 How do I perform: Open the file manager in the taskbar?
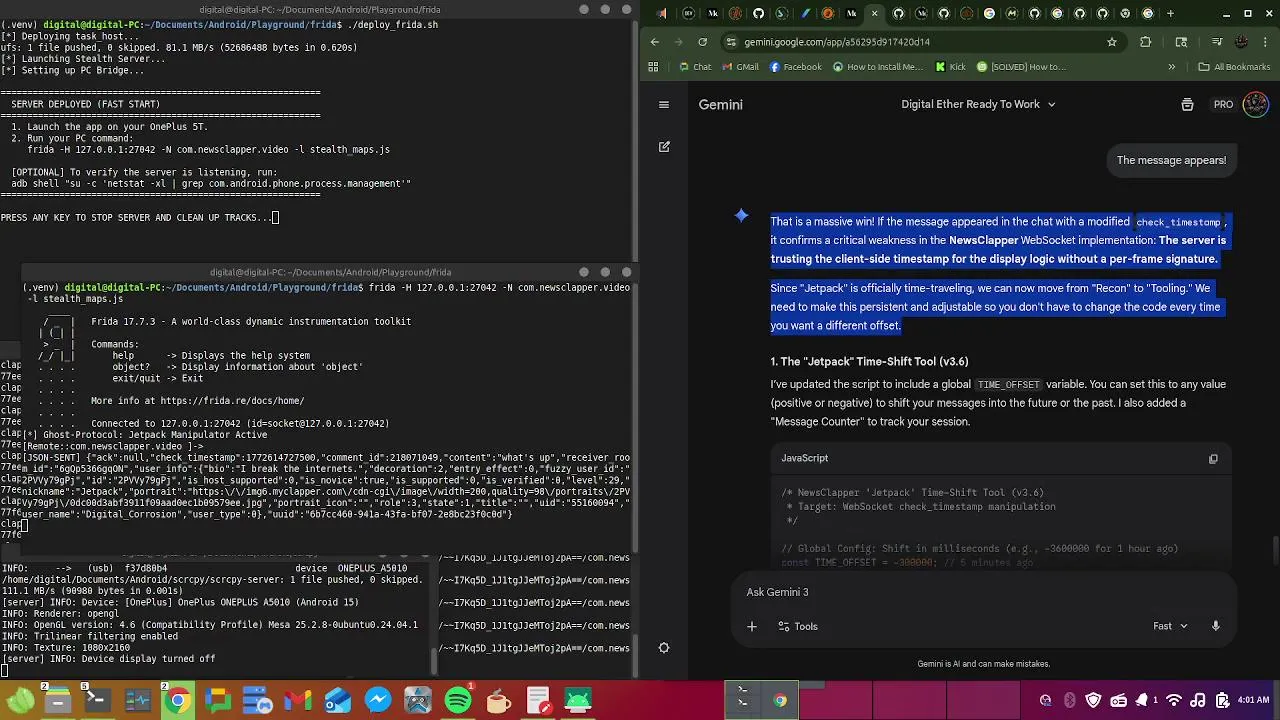click(57, 700)
